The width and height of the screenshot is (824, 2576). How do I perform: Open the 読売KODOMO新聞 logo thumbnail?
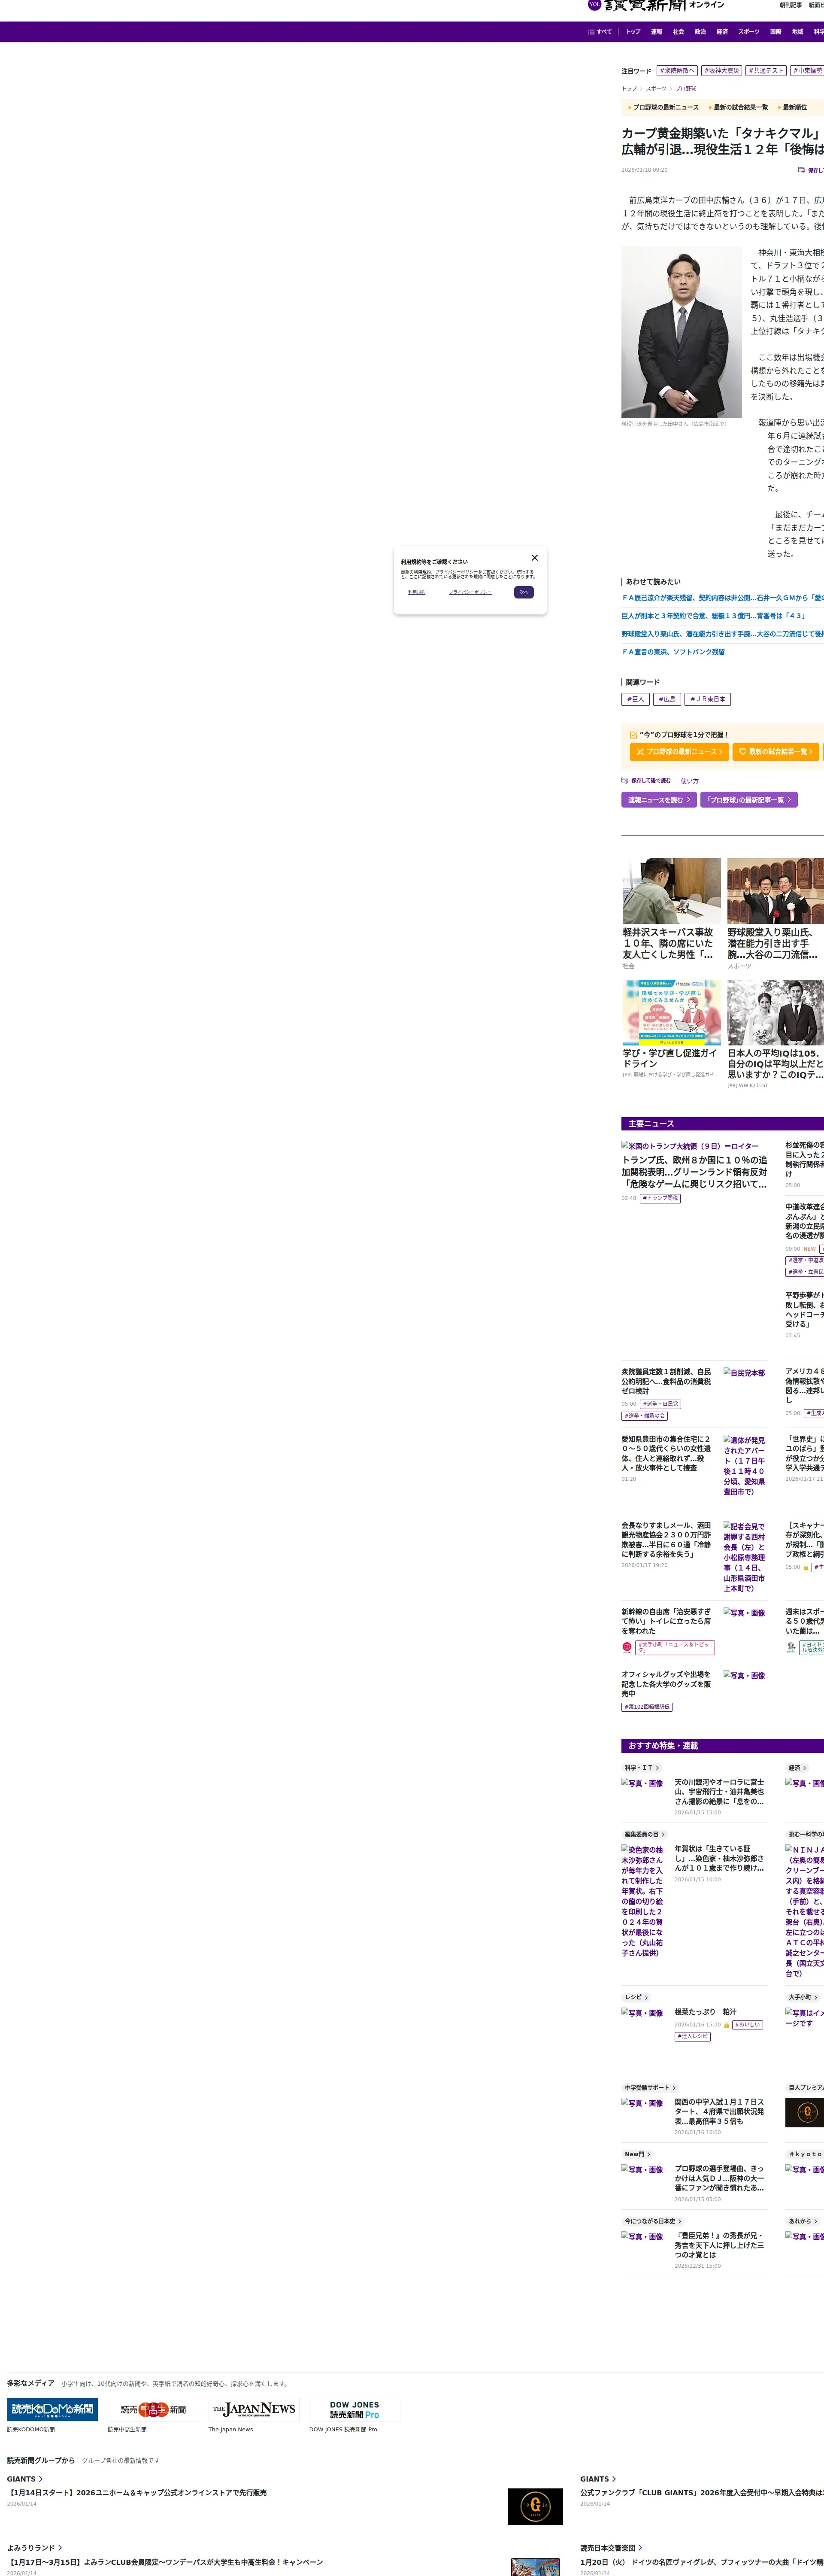(x=52, y=2409)
